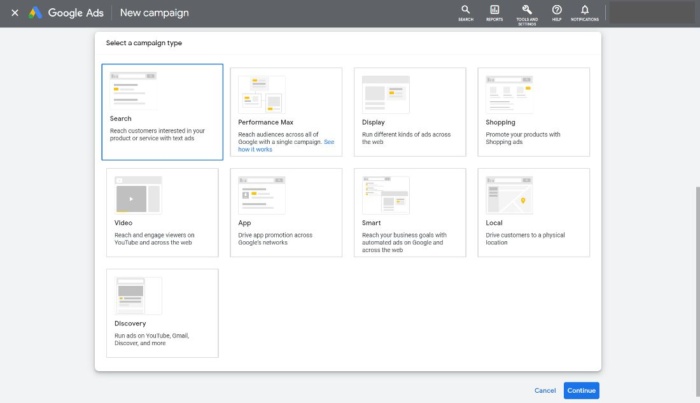Viewport: 700px width, 403px height.
Task: Open Tools and Settings wrench icon
Action: pos(527,14)
